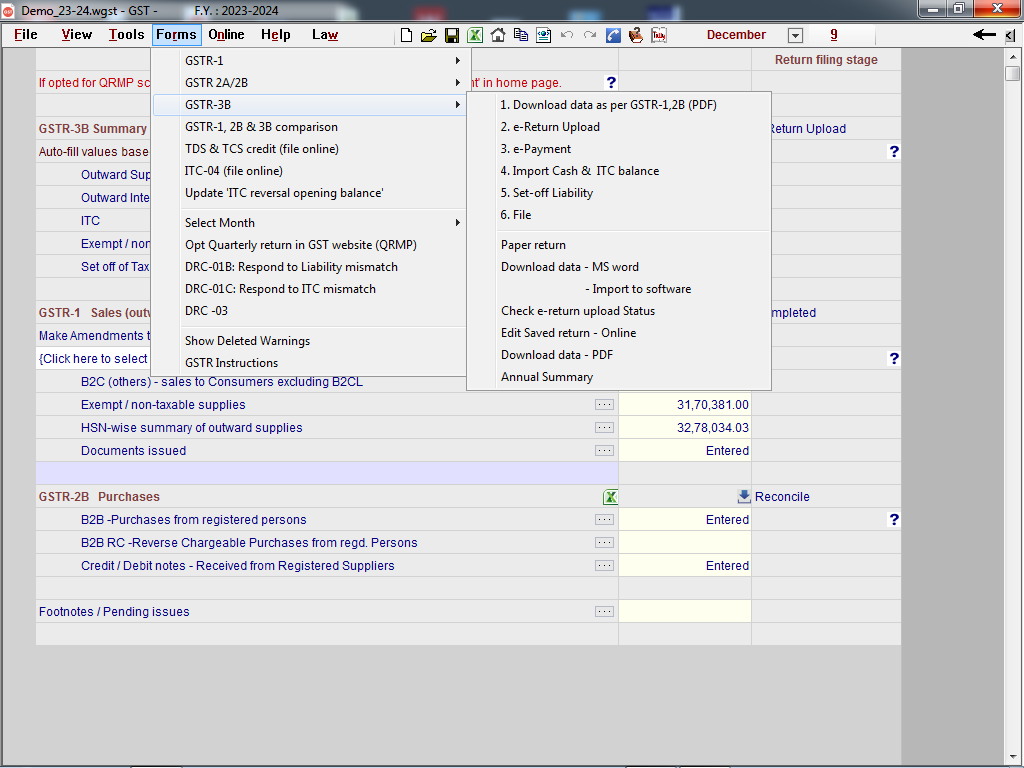Save the file using the floppy disk icon
The image size is (1024, 768).
tap(452, 35)
